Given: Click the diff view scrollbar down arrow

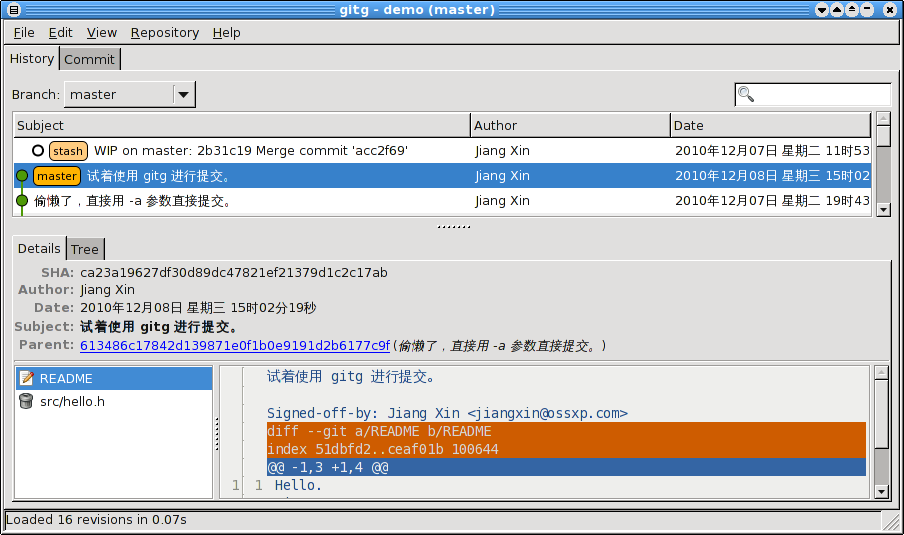Looking at the screenshot, I should point(881,492).
